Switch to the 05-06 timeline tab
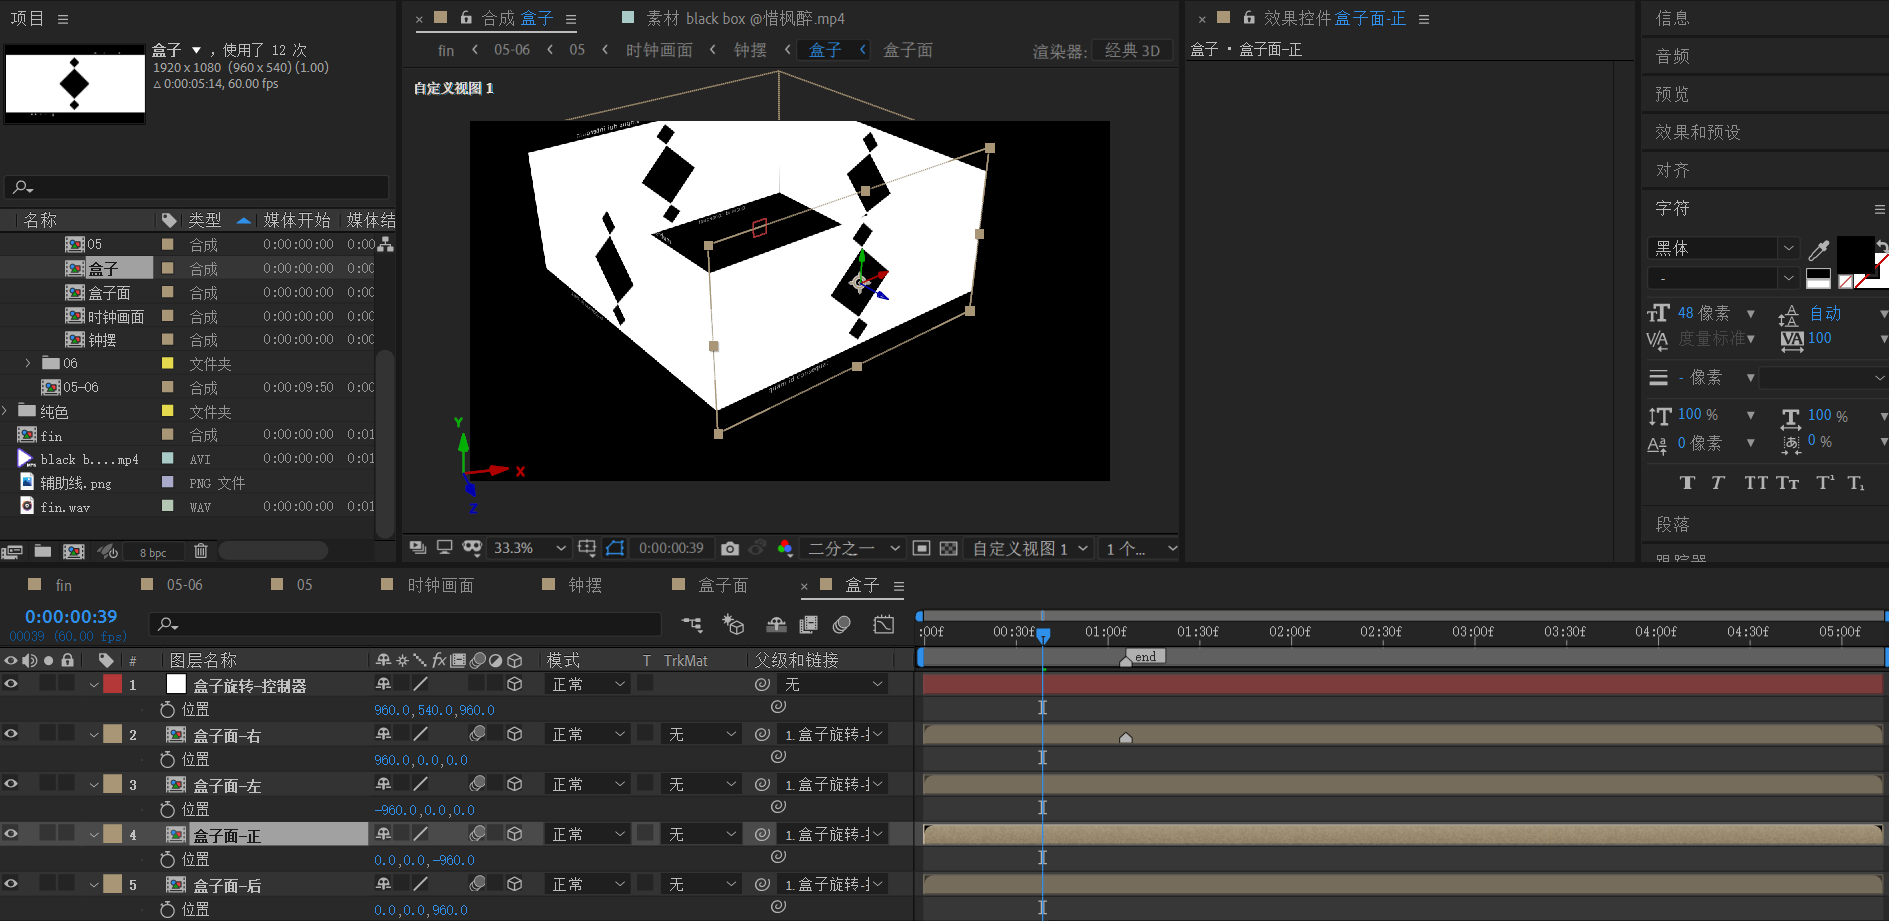Screen dimensions: 1889x921 pyautogui.click(x=185, y=585)
